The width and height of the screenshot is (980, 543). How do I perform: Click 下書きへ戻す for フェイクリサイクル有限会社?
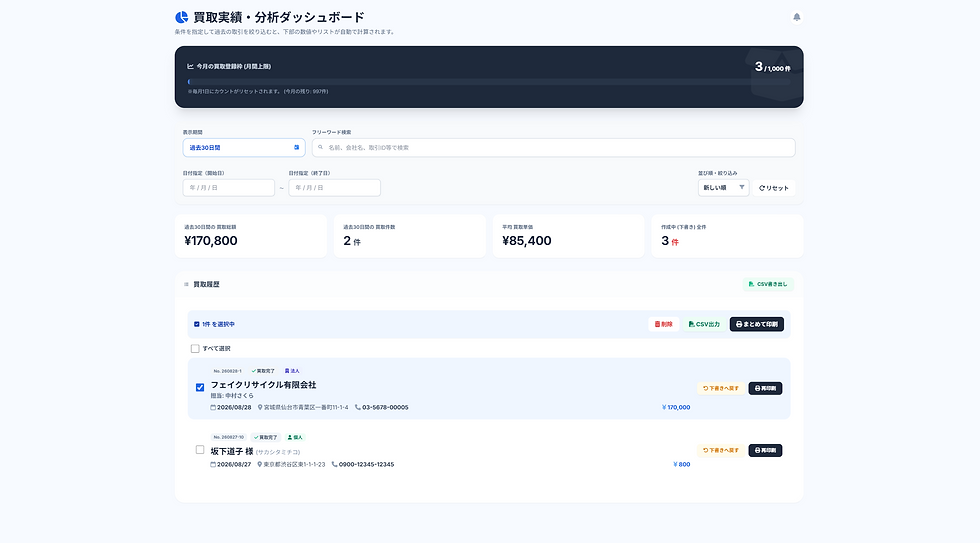[x=721, y=388]
